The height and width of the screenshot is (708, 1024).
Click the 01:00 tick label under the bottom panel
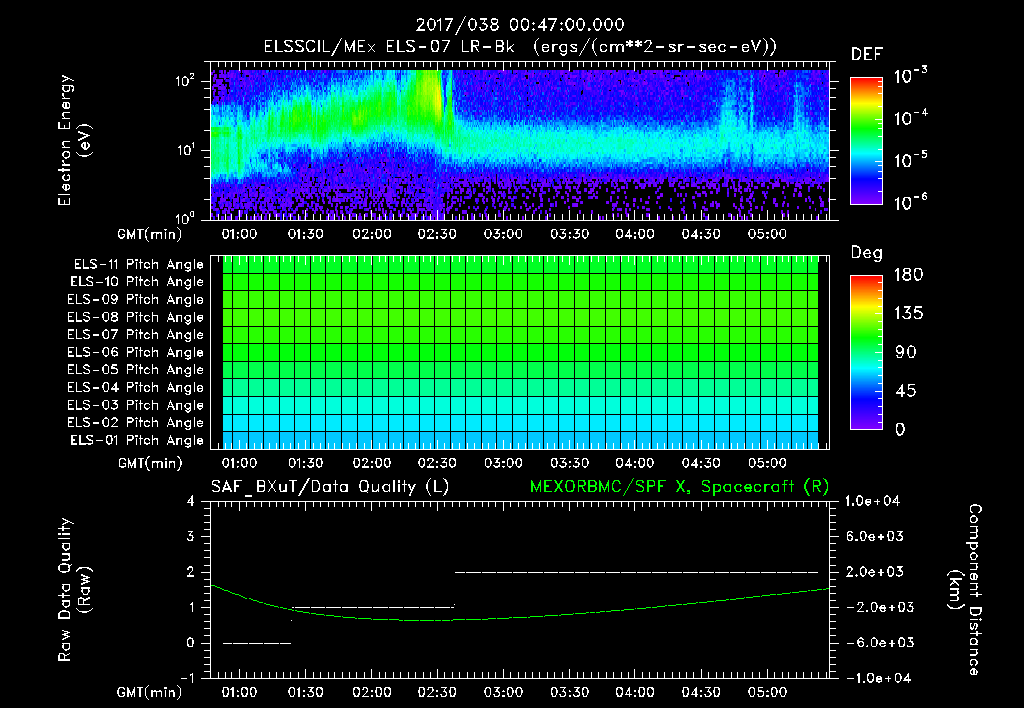click(240, 692)
